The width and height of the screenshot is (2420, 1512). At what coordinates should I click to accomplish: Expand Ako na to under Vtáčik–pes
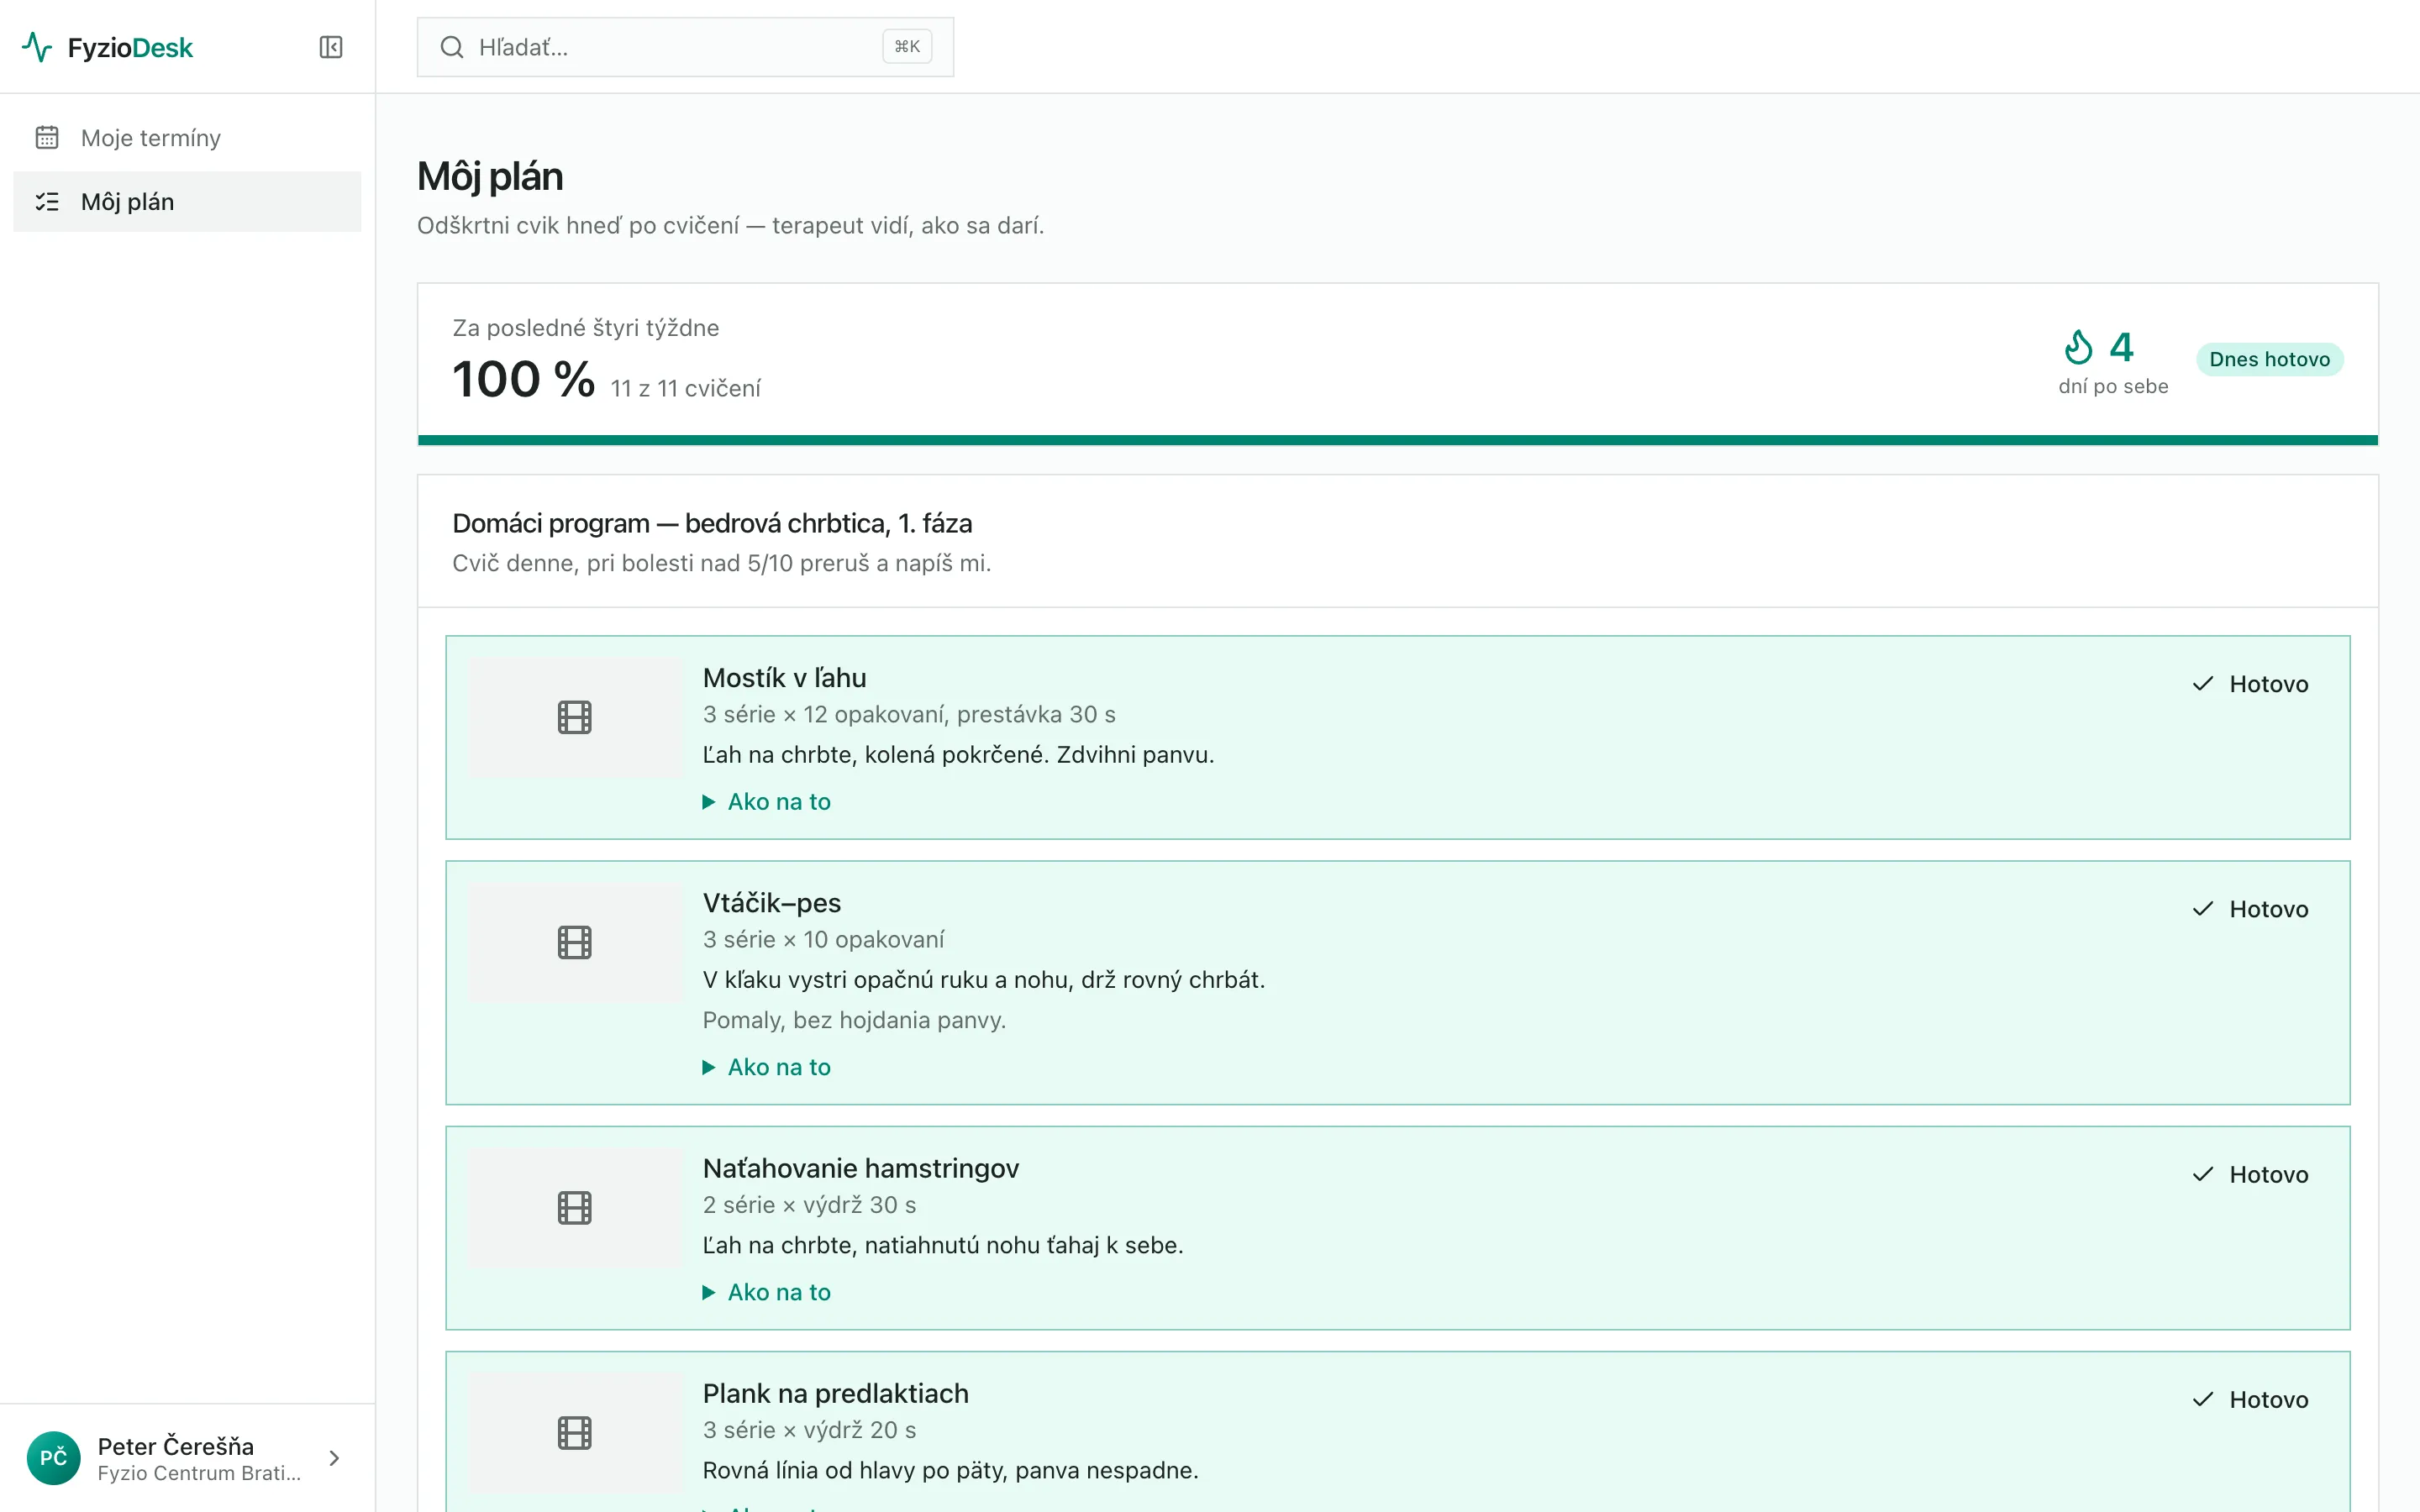tap(767, 1067)
